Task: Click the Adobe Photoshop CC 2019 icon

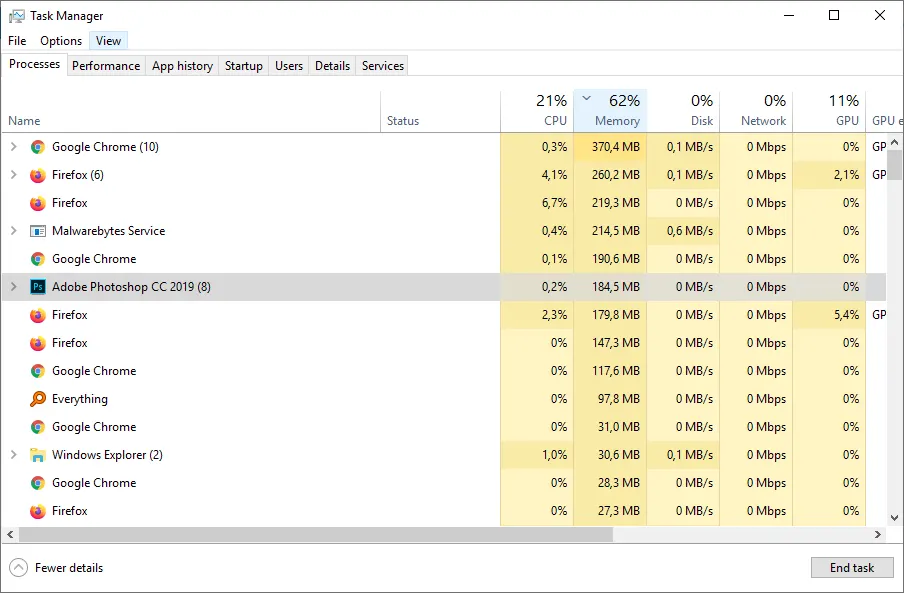Action: click(x=37, y=287)
